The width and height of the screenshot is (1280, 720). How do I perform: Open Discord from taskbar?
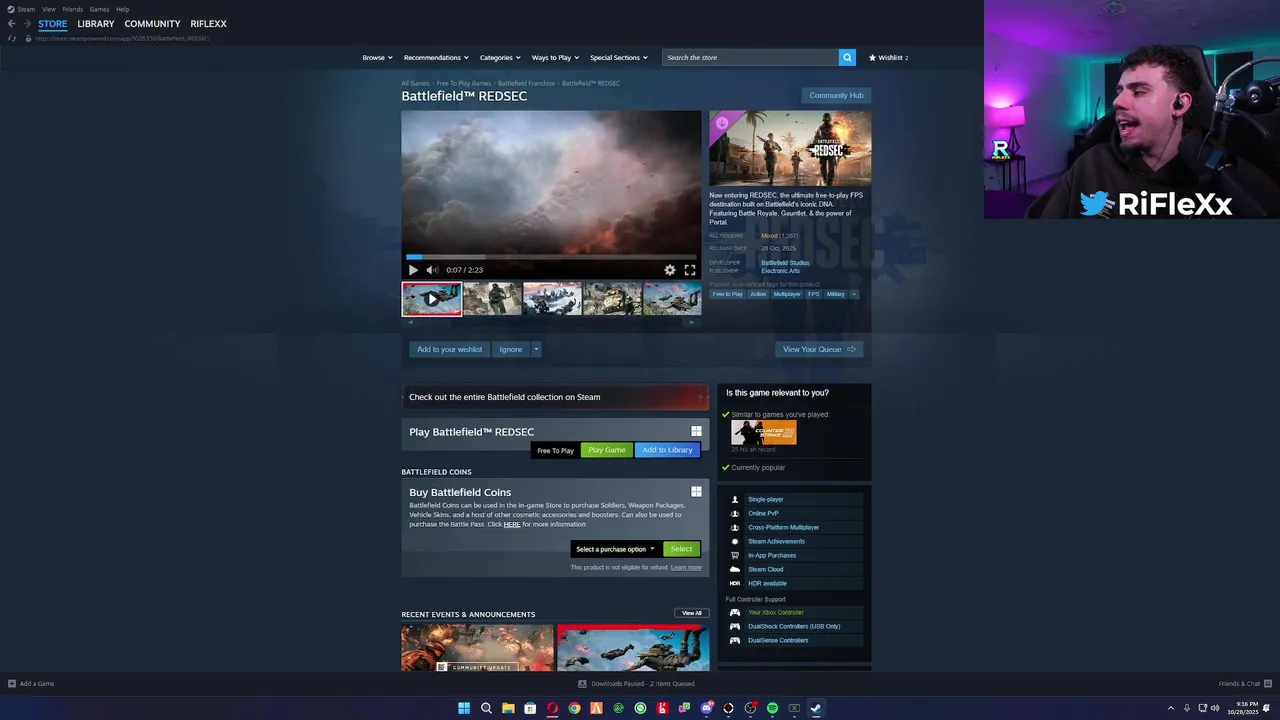[706, 708]
